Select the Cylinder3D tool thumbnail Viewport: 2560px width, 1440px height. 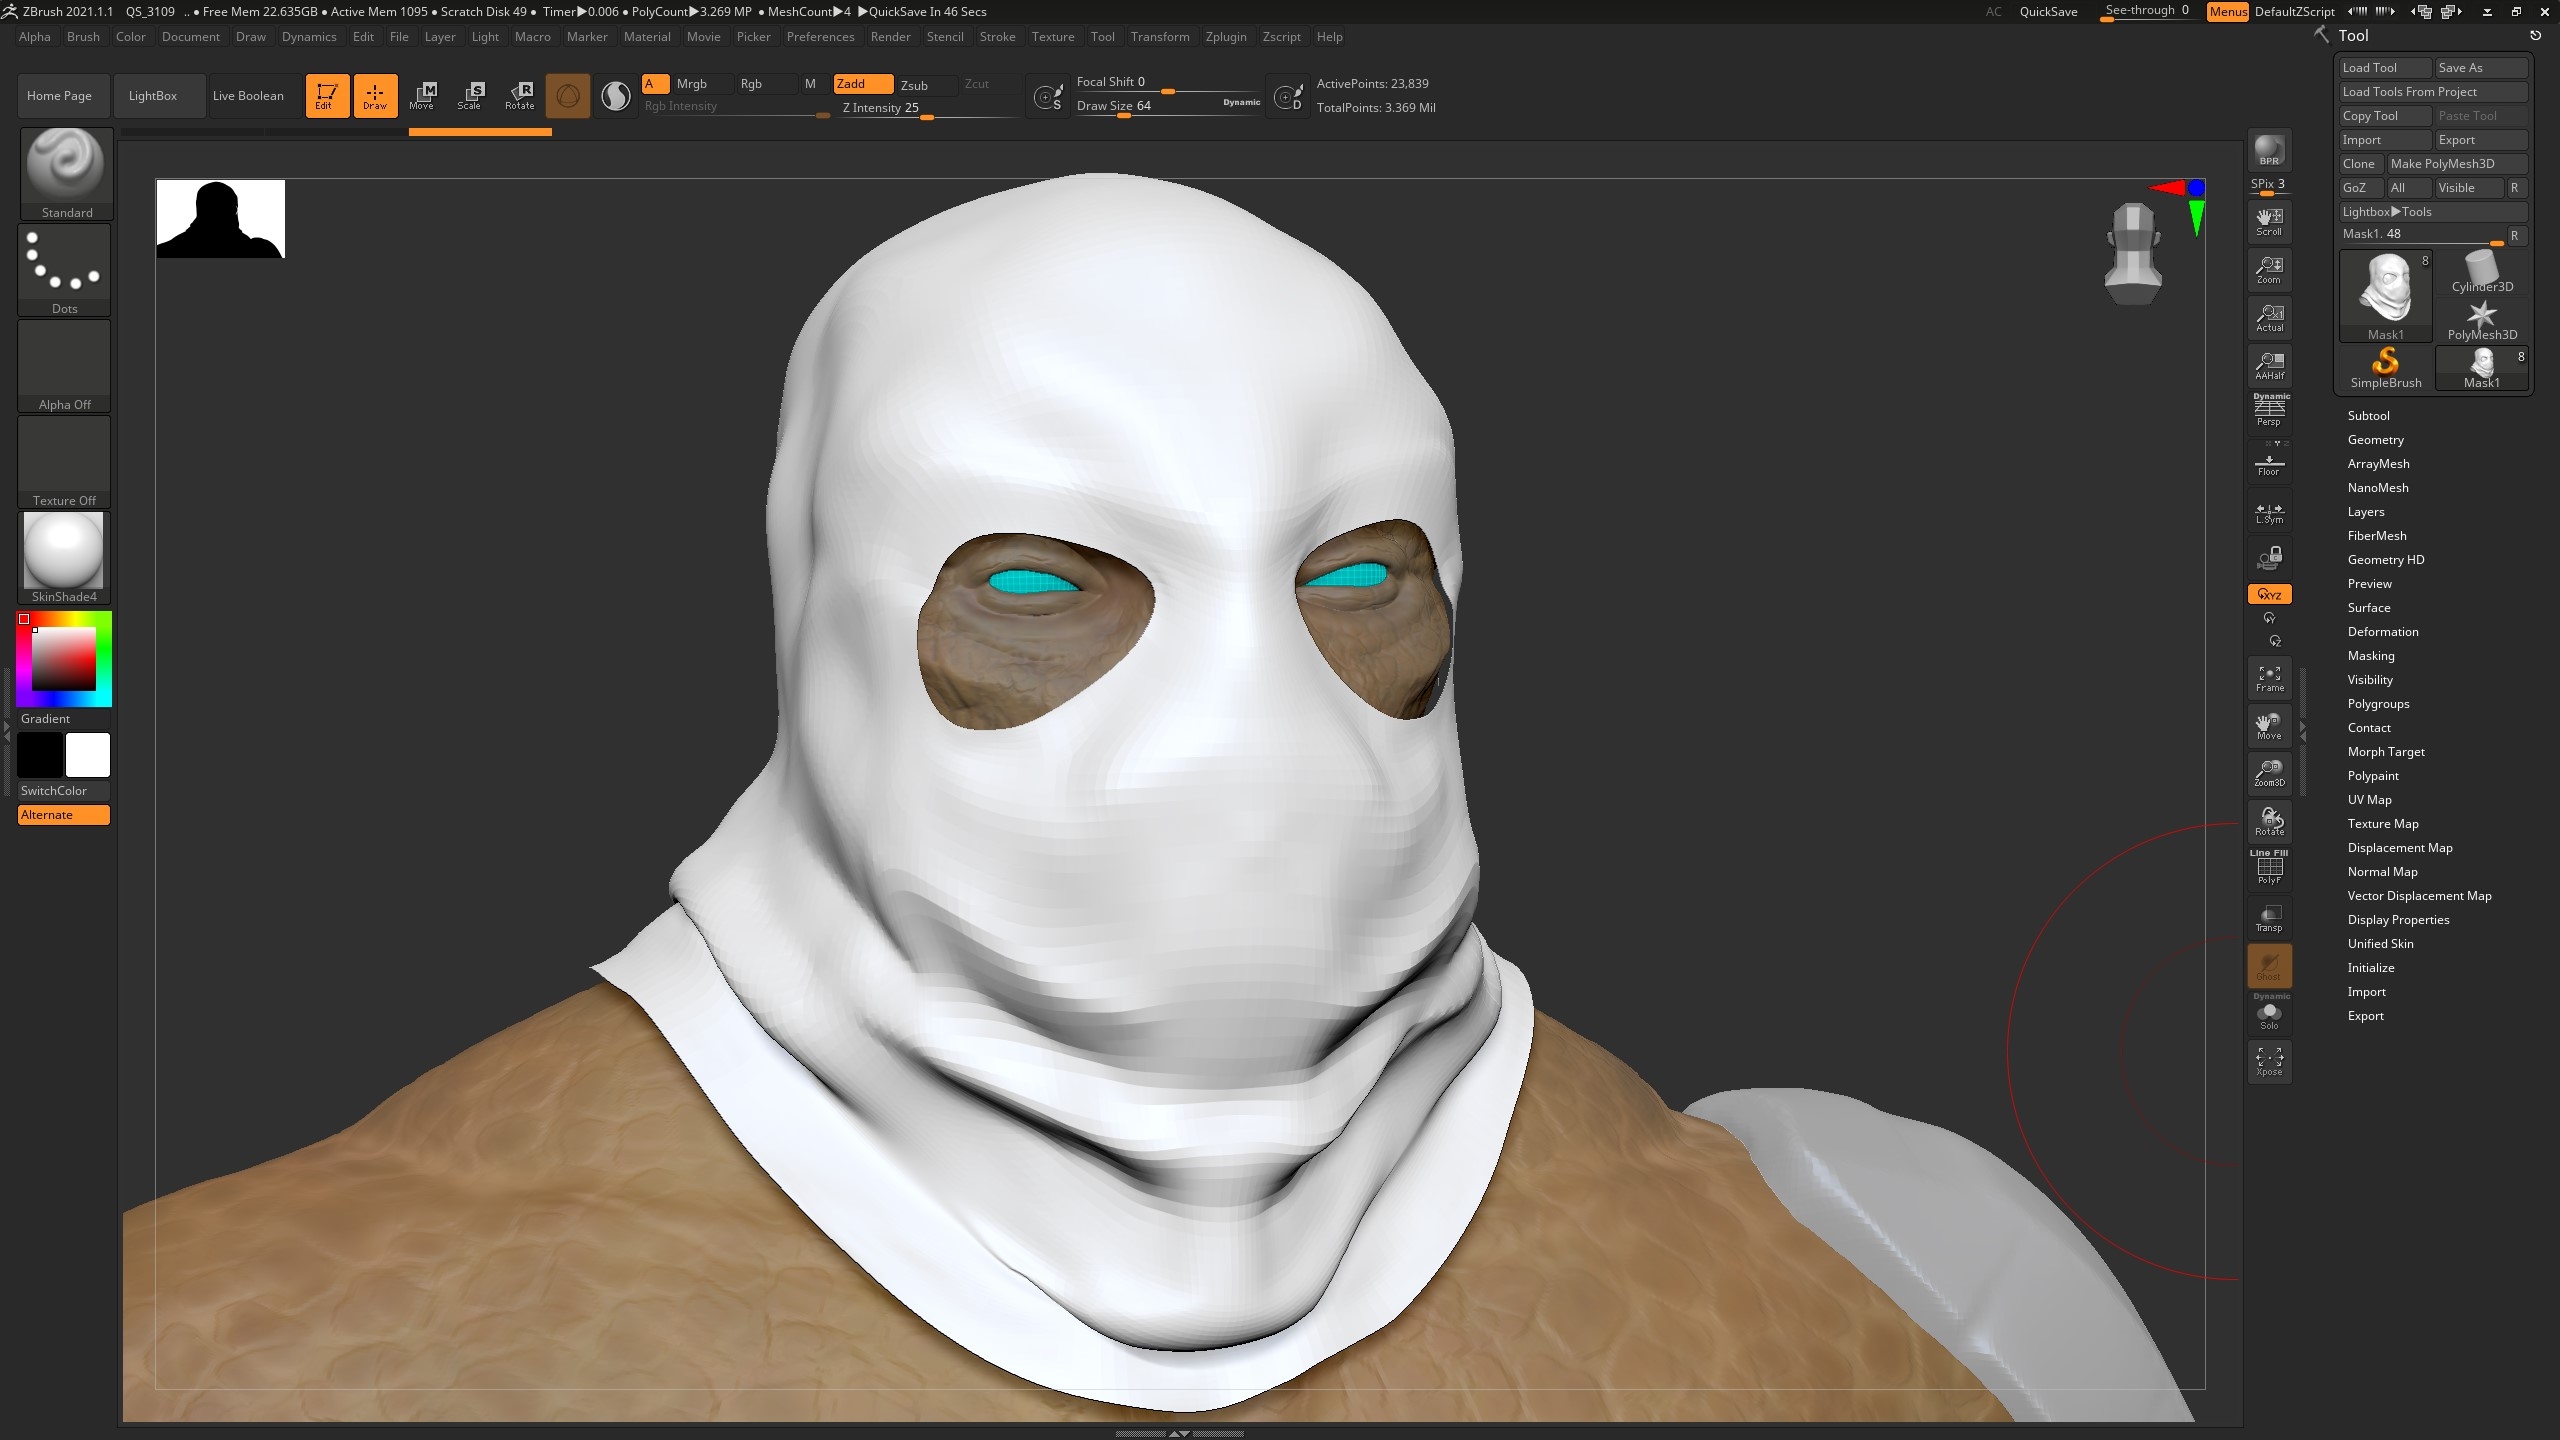(2481, 273)
